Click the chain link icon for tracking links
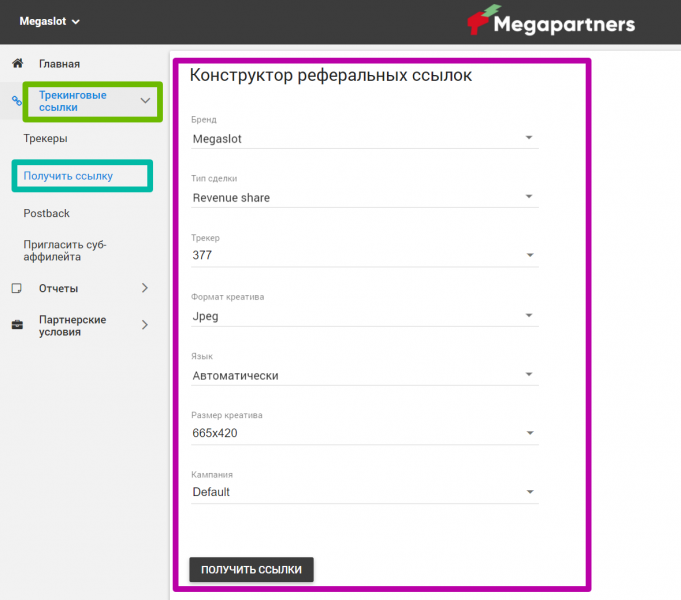This screenshot has width=681, height=600. click(17, 101)
